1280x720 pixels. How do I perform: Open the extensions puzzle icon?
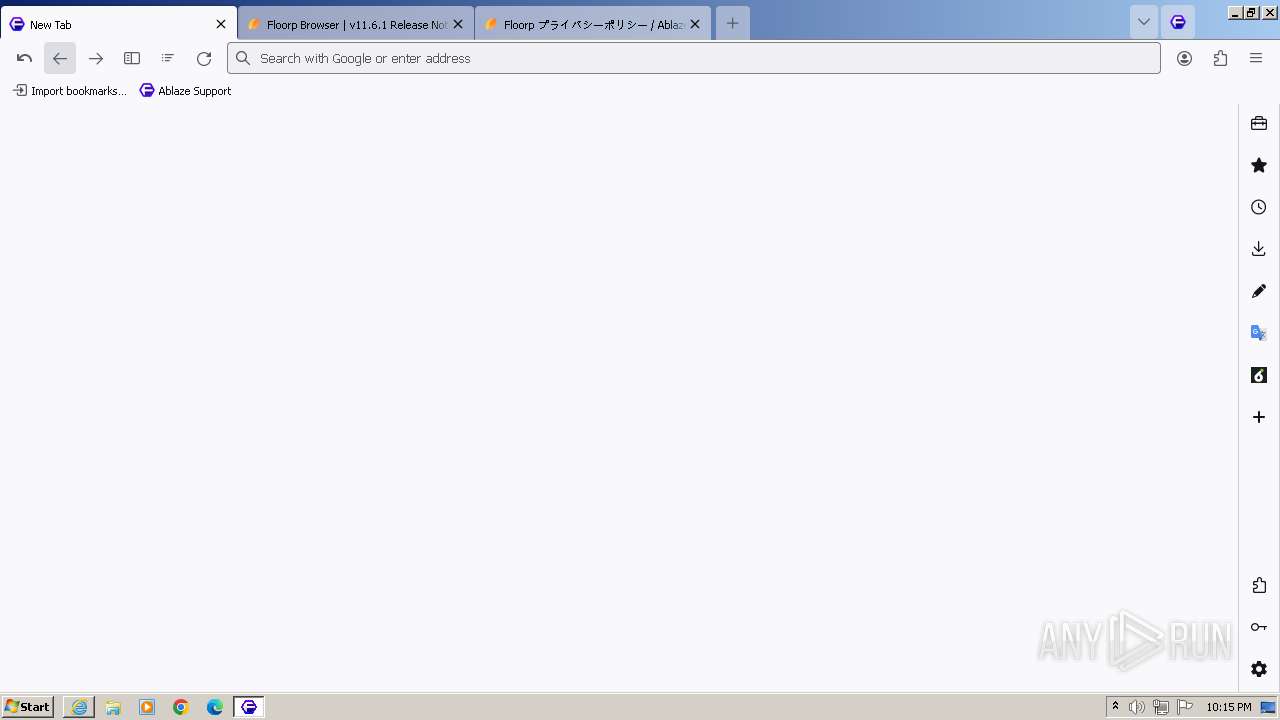pos(1220,58)
